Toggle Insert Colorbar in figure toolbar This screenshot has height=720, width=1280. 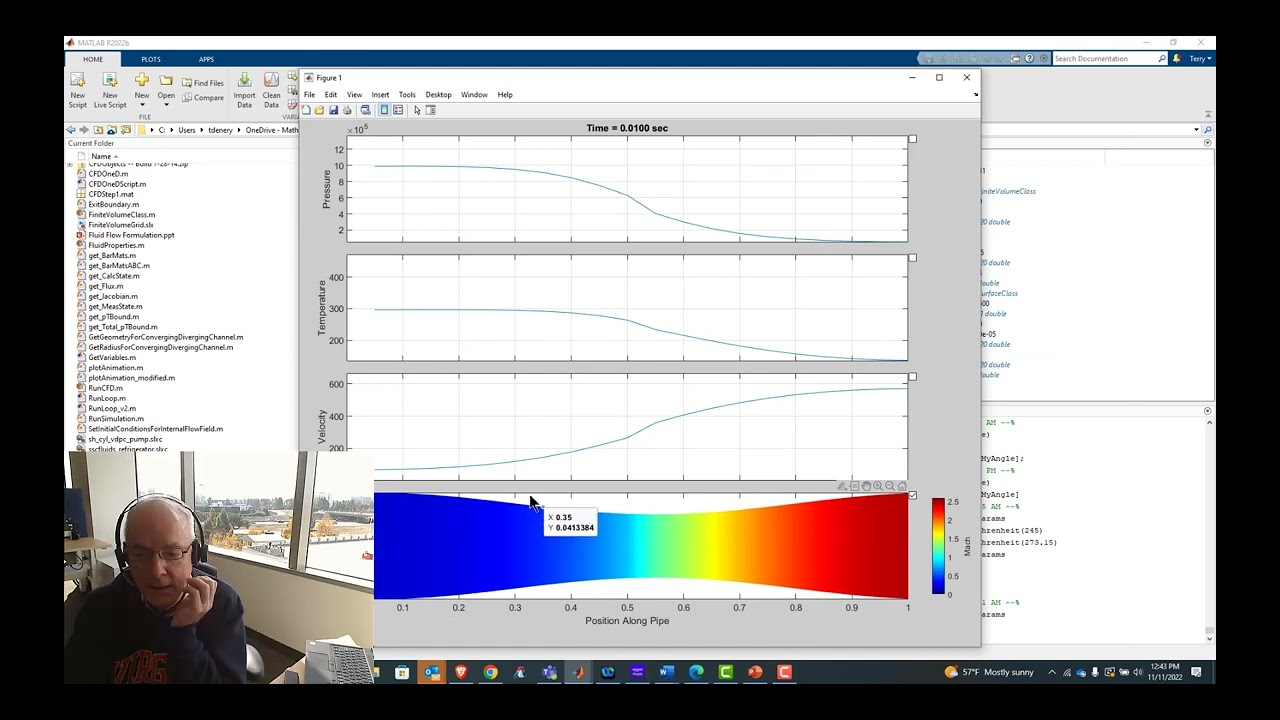[384, 110]
